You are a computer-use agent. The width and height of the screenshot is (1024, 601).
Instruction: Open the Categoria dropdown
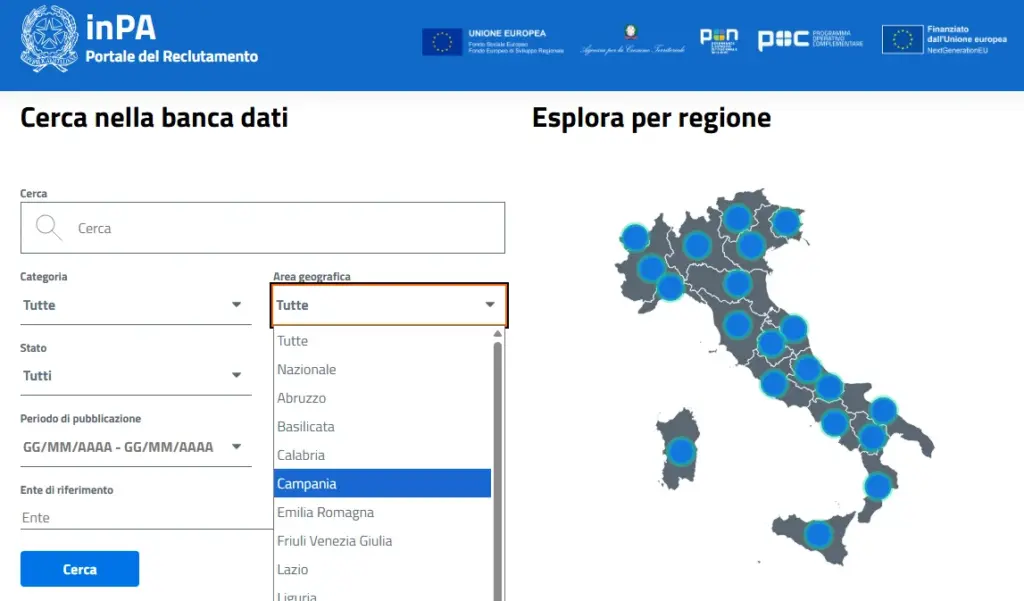click(x=136, y=305)
